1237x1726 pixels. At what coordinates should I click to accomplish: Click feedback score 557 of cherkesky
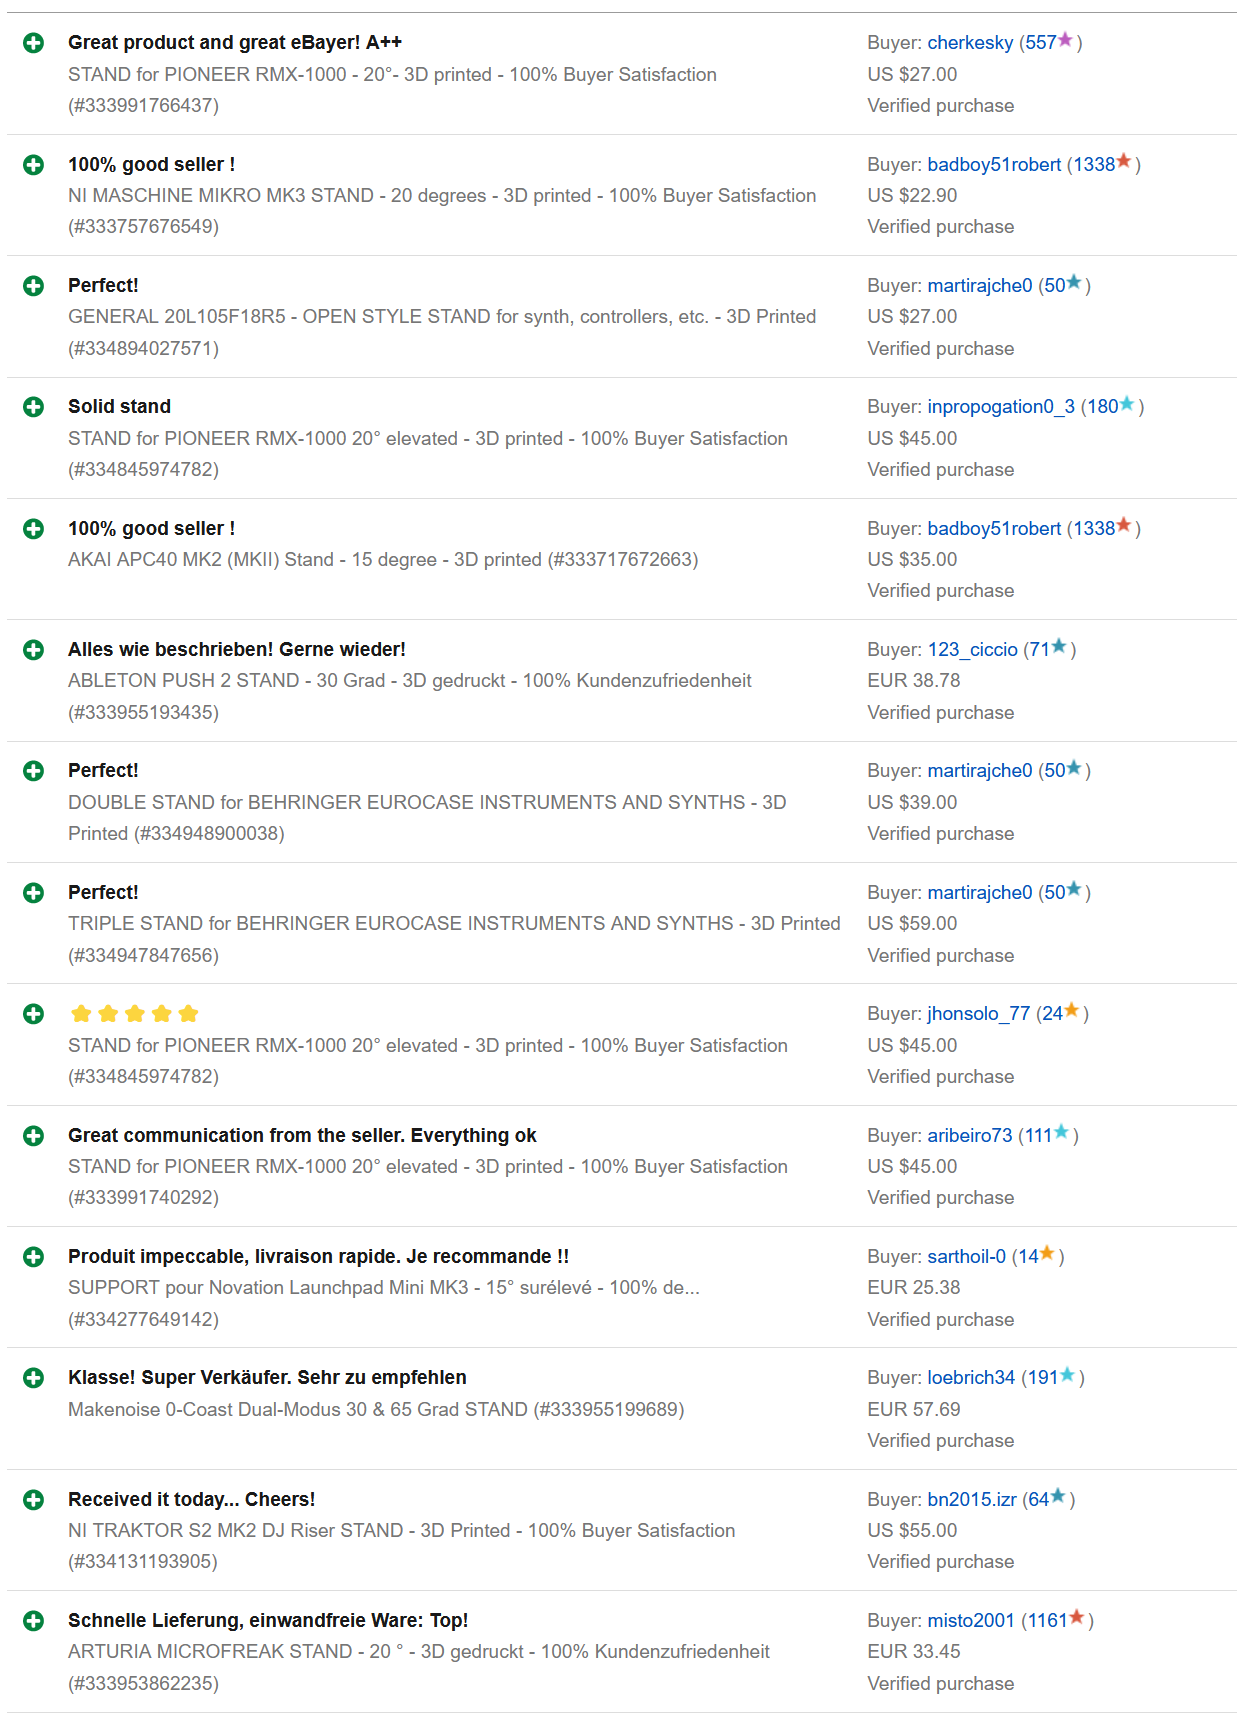[1041, 43]
